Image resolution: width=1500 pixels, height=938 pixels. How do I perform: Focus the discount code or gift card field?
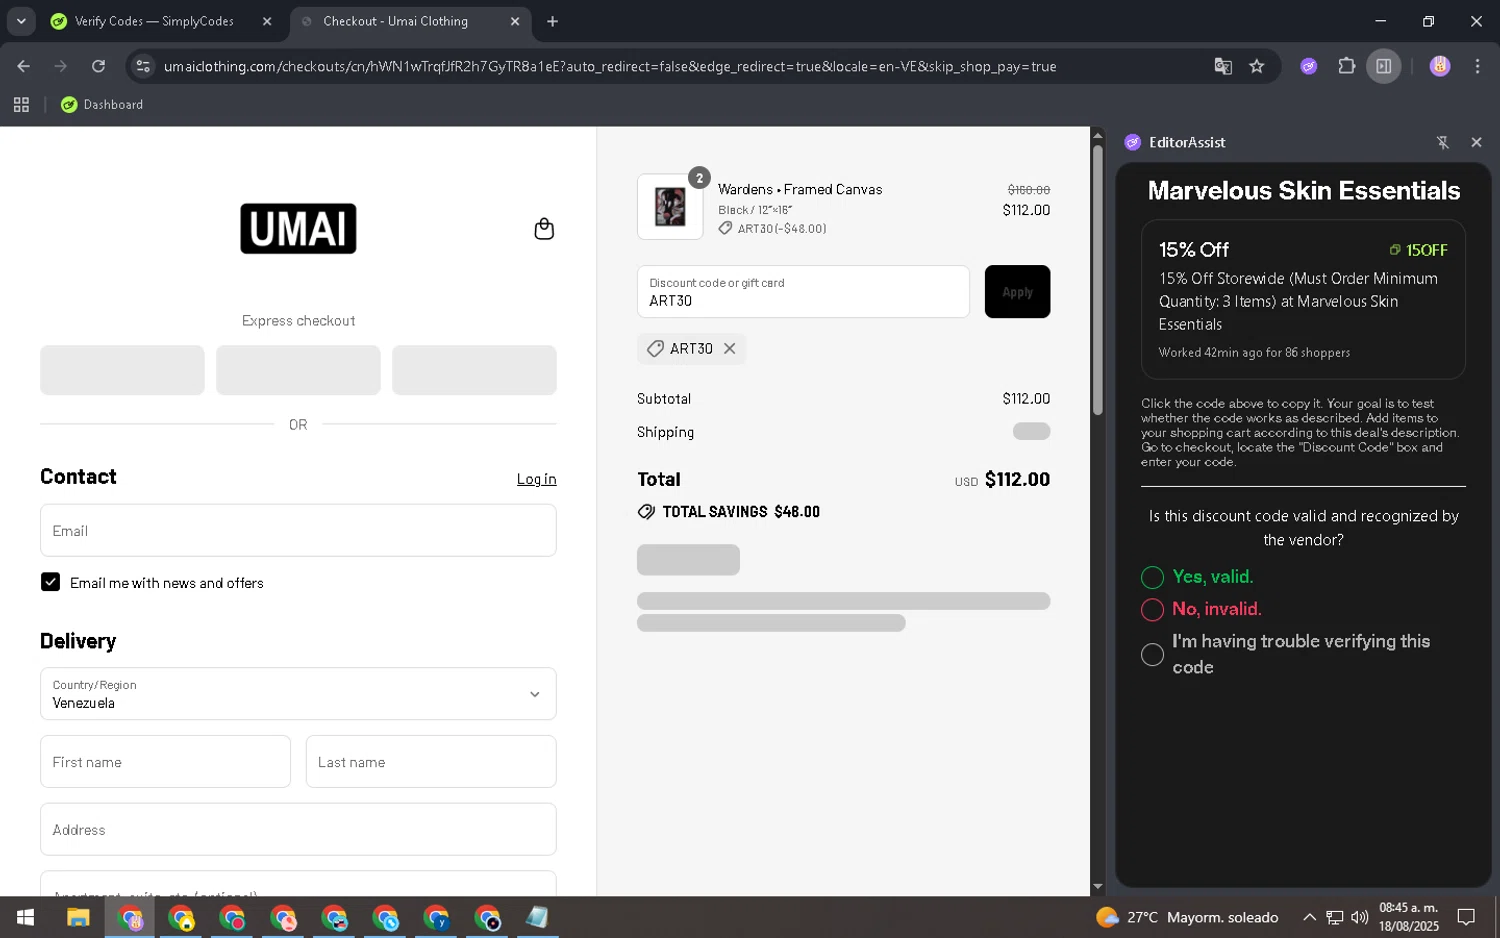coord(803,292)
